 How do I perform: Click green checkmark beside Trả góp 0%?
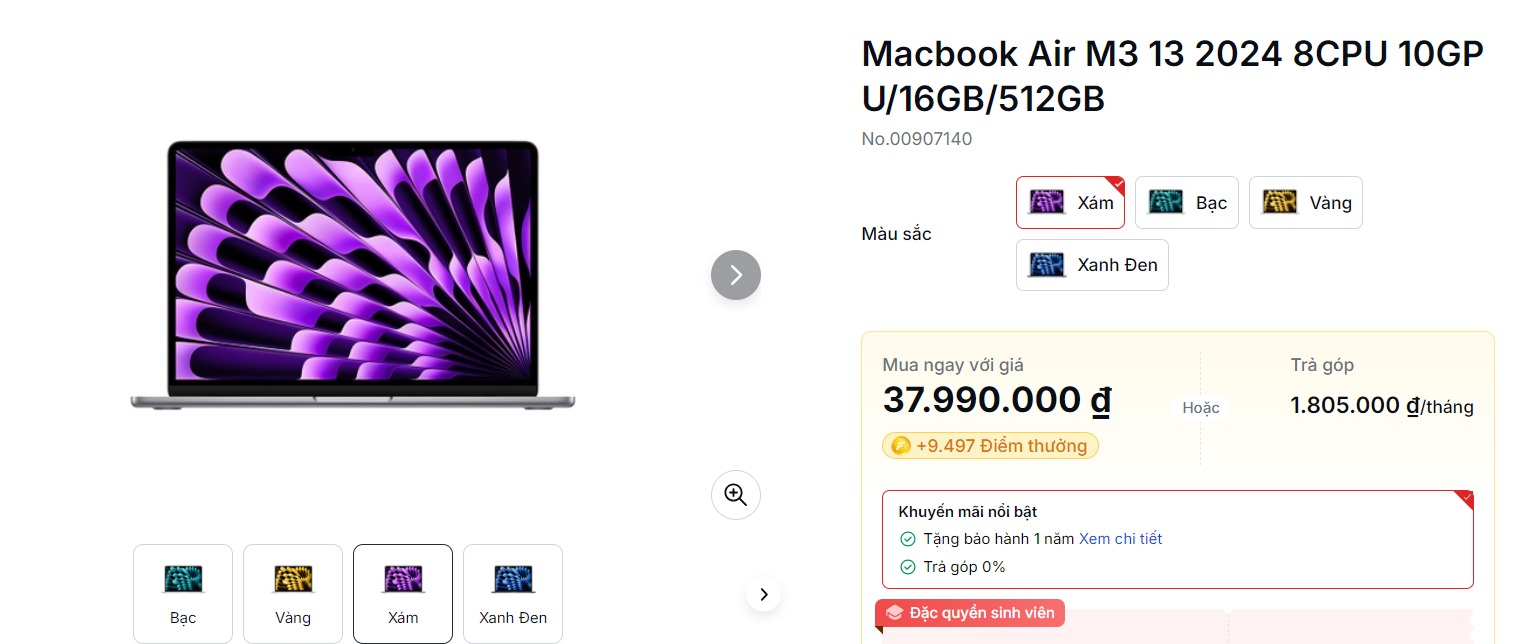(x=908, y=567)
